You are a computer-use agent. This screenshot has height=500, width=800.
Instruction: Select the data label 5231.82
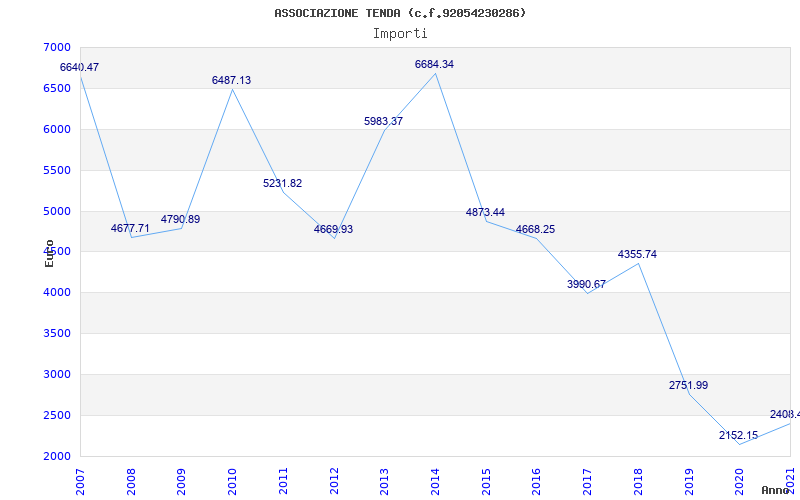coord(283,183)
